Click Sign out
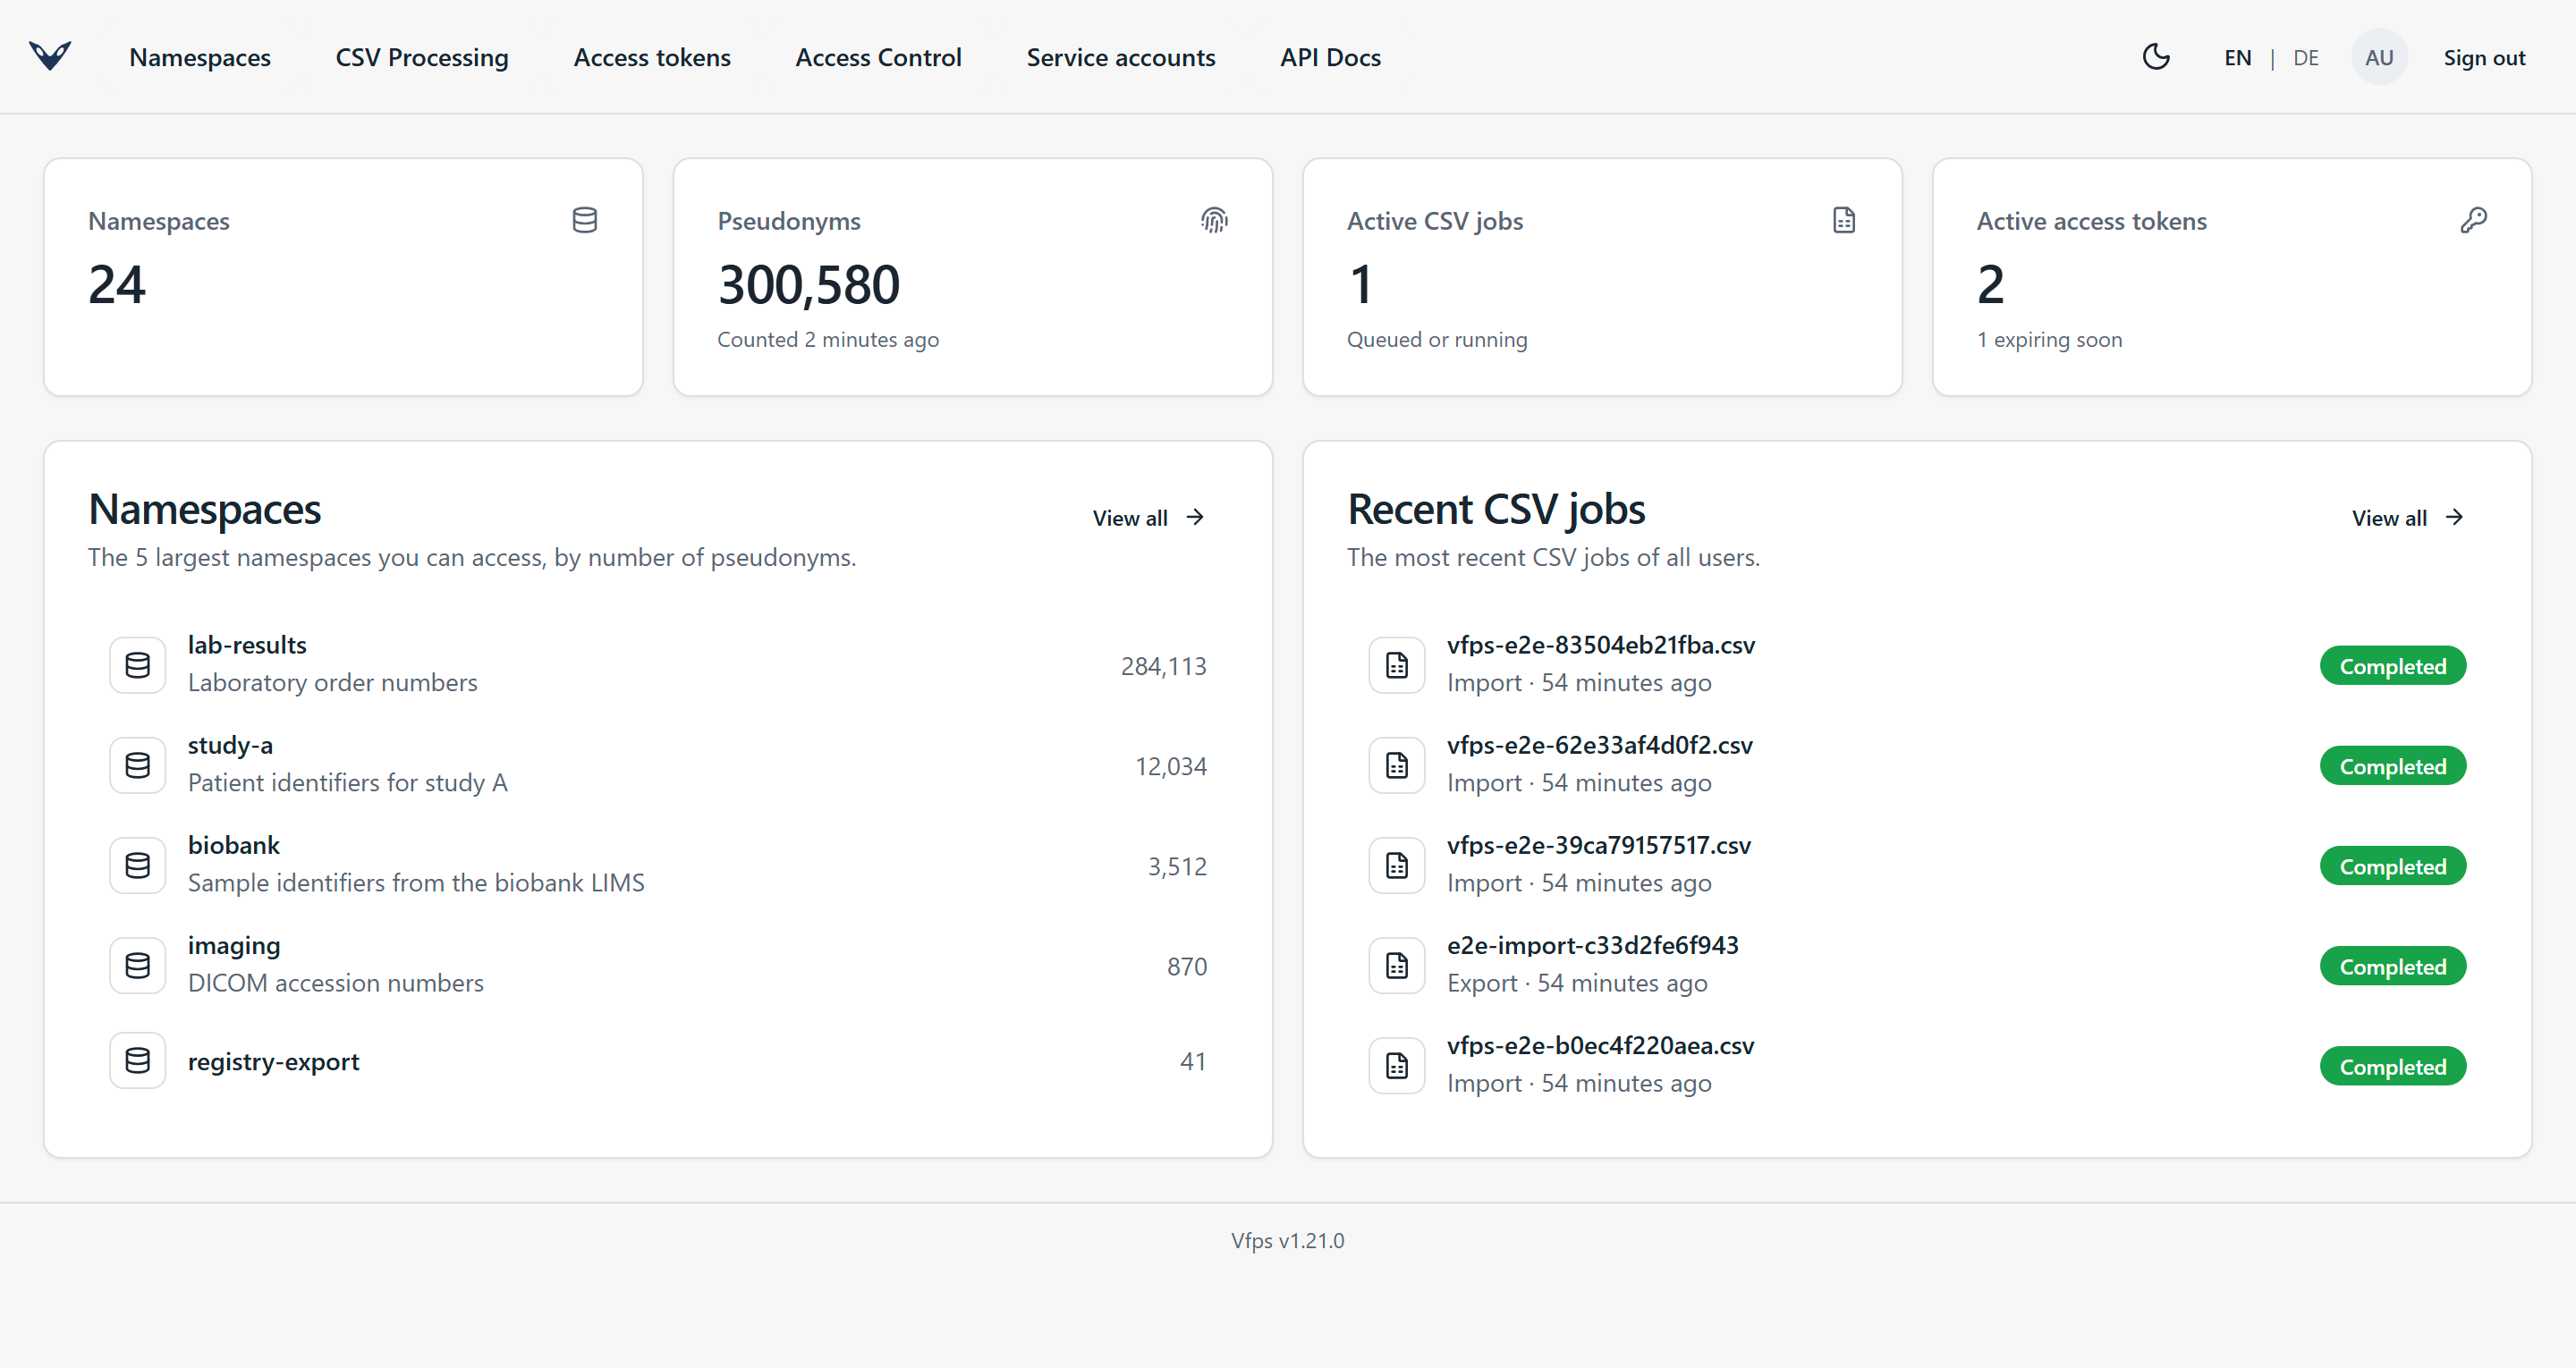The image size is (2576, 1368). click(2484, 57)
